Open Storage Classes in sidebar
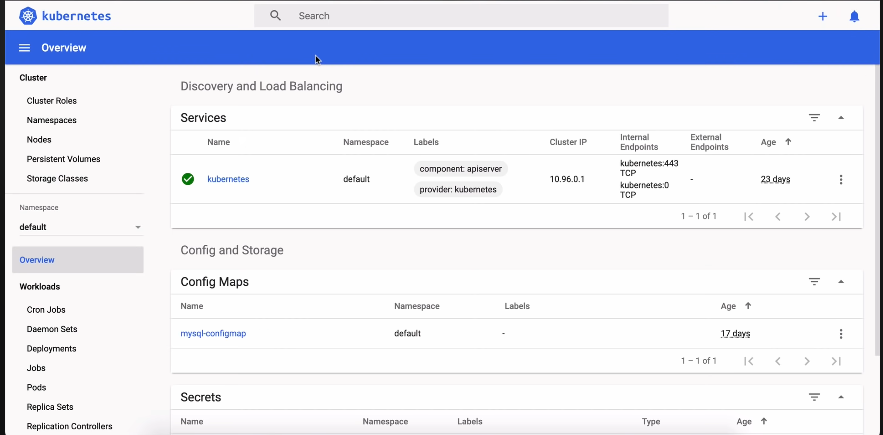Image resolution: width=883 pixels, height=435 pixels. click(57, 179)
